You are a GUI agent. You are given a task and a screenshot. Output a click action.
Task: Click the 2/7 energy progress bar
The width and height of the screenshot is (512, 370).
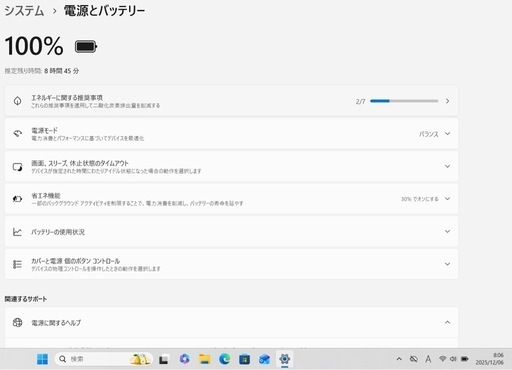(404, 101)
